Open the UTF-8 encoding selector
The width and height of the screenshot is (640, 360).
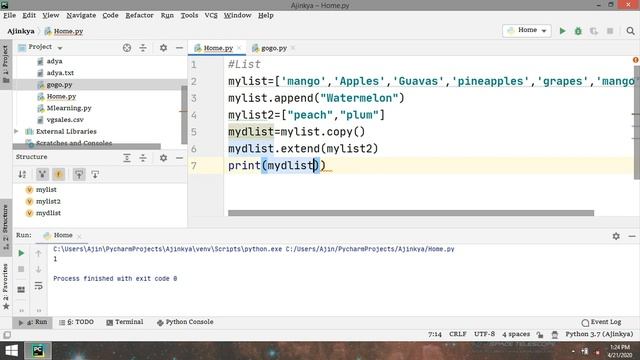click(x=484, y=334)
